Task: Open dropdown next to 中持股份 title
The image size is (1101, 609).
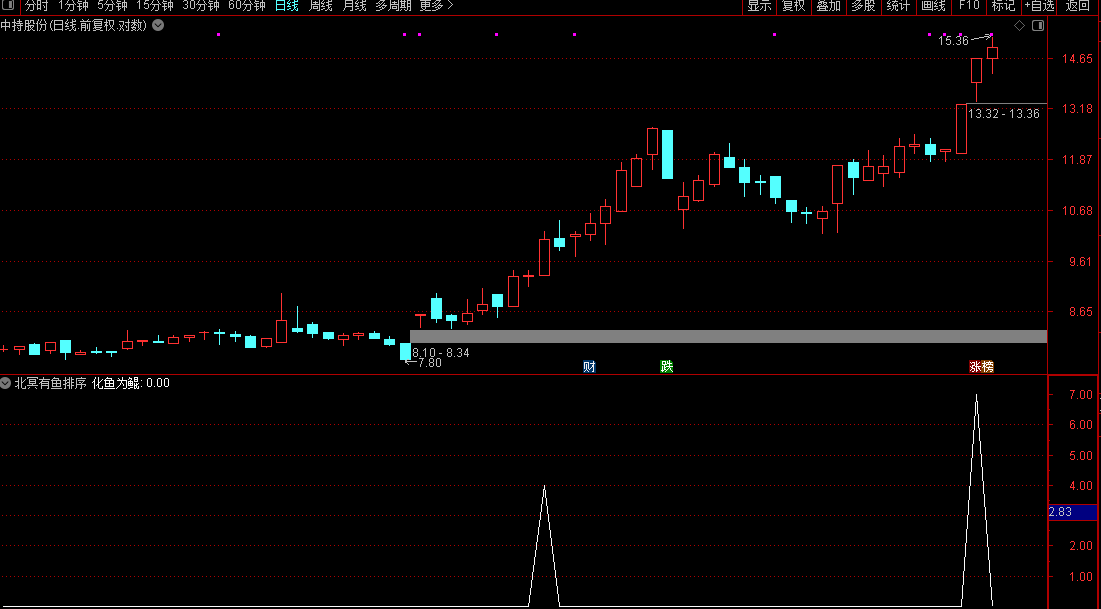Action: point(158,25)
